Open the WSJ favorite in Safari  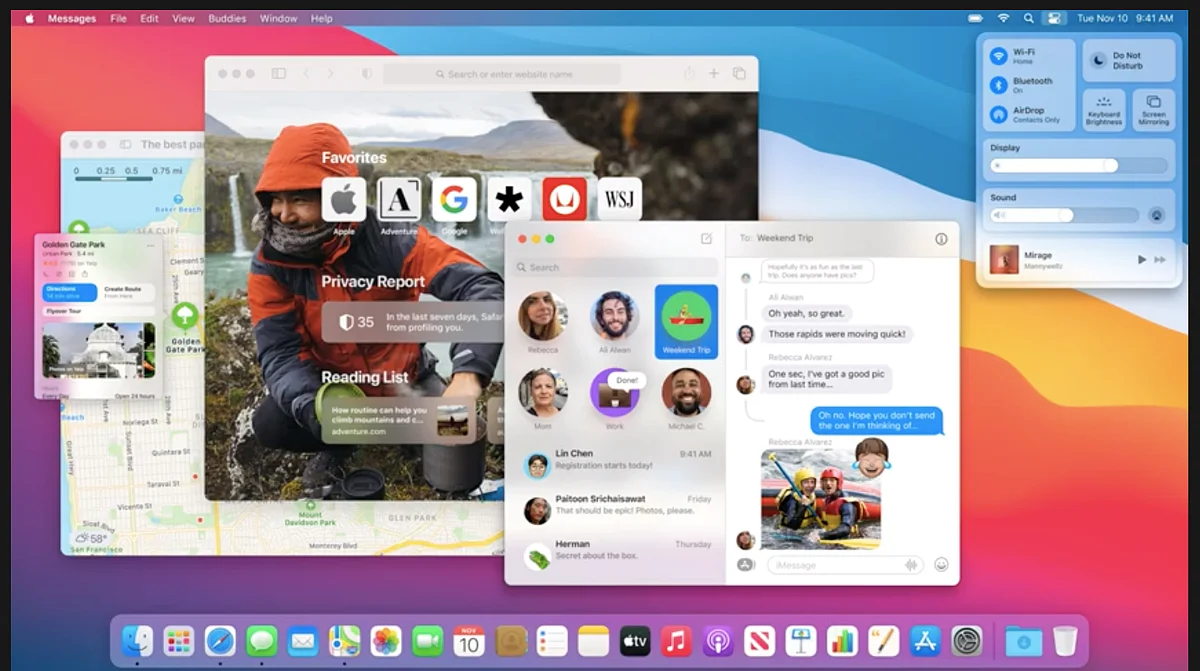click(619, 200)
